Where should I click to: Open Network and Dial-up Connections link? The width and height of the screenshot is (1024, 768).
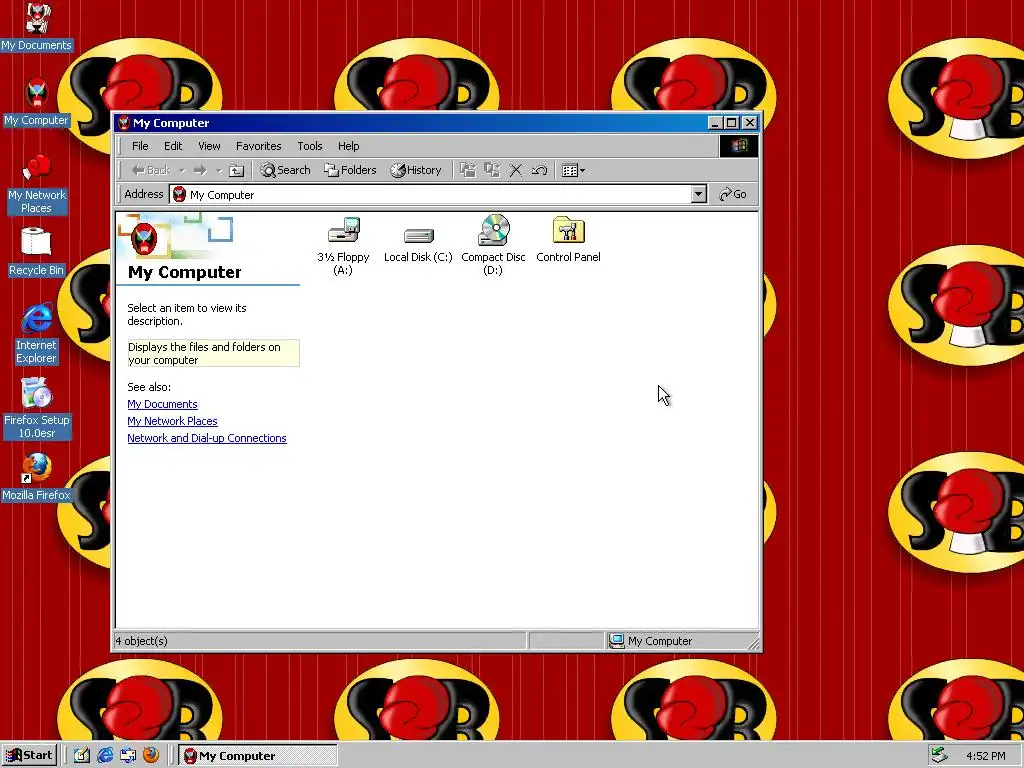click(207, 438)
